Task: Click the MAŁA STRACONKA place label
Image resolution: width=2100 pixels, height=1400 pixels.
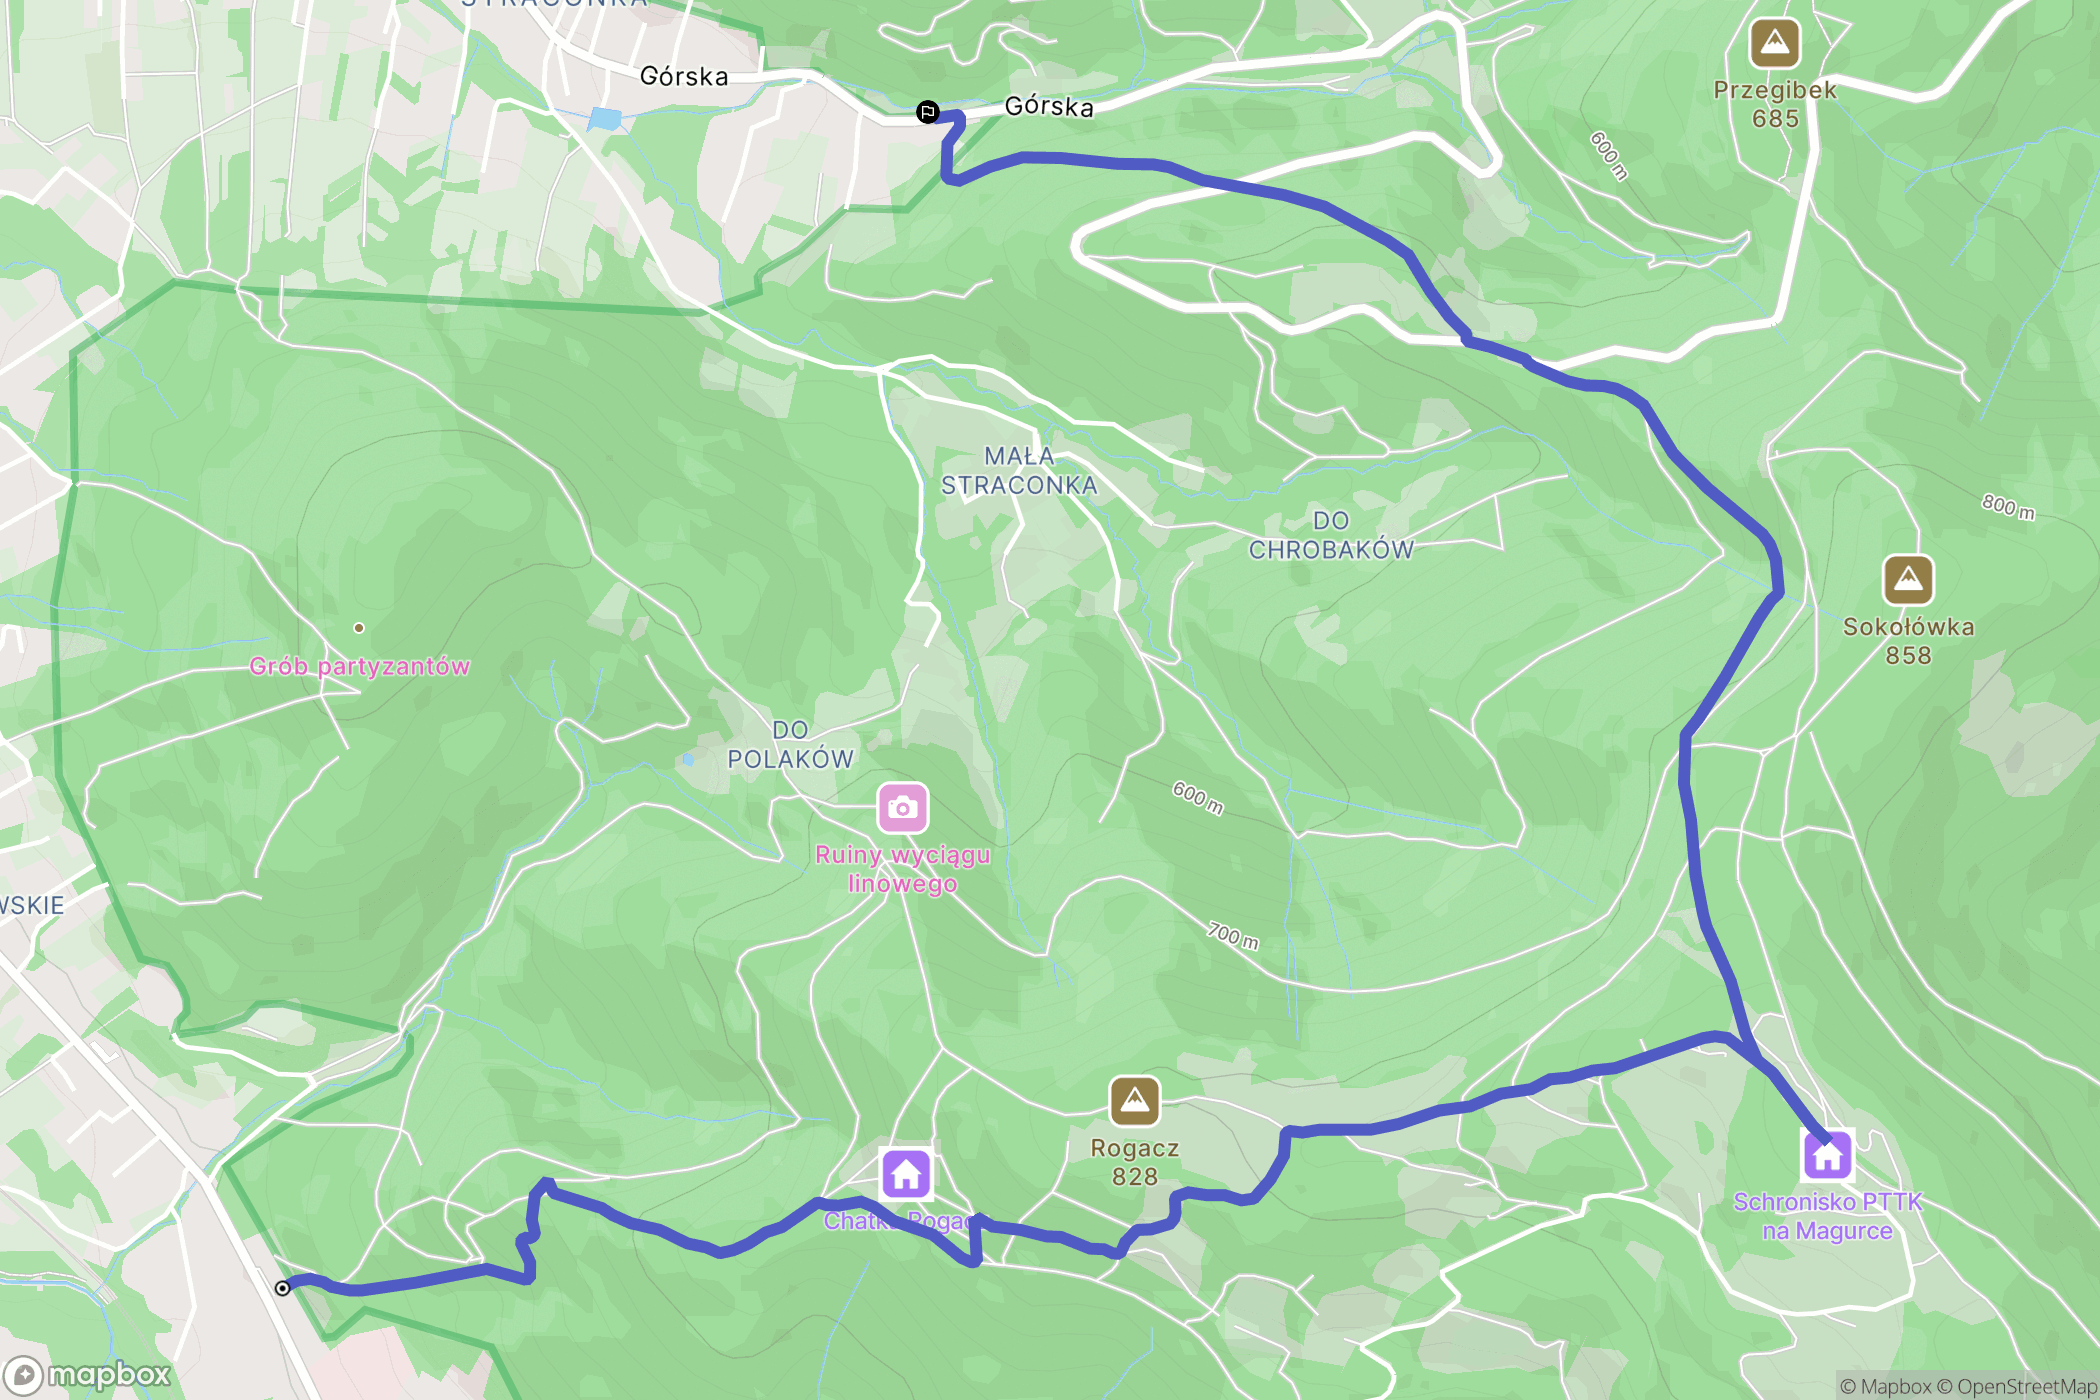Action: coord(1019,471)
